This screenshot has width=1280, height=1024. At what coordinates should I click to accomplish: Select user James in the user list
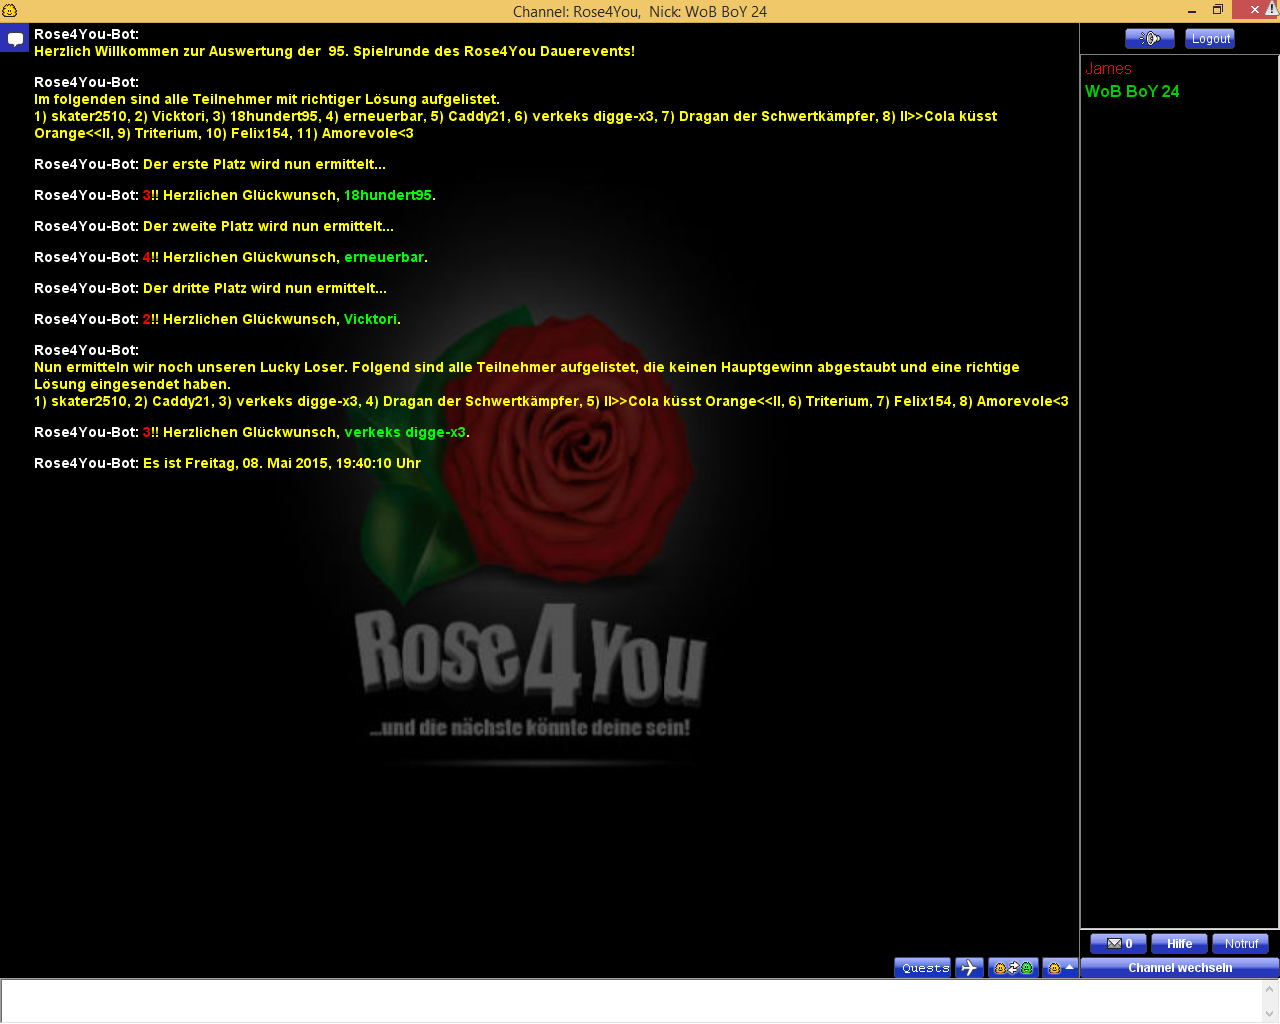point(1108,69)
